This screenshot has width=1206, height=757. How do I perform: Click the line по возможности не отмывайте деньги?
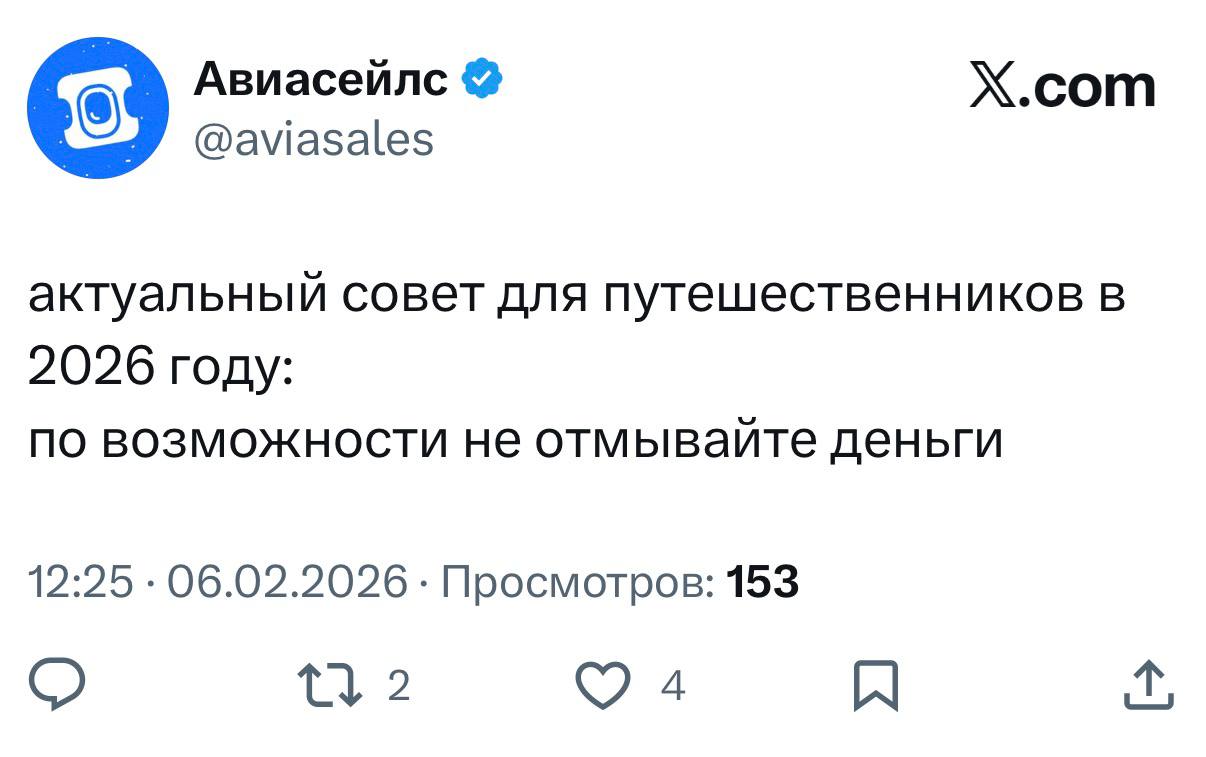pos(514,440)
